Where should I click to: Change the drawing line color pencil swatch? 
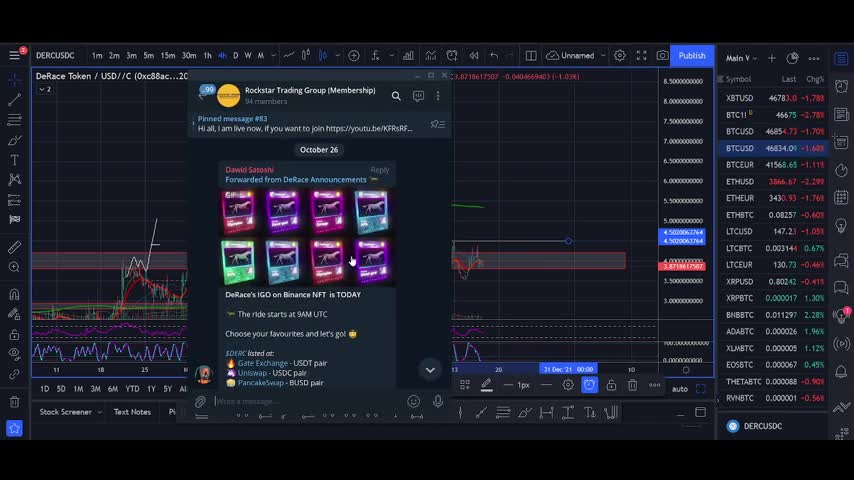pyautogui.click(x=486, y=385)
